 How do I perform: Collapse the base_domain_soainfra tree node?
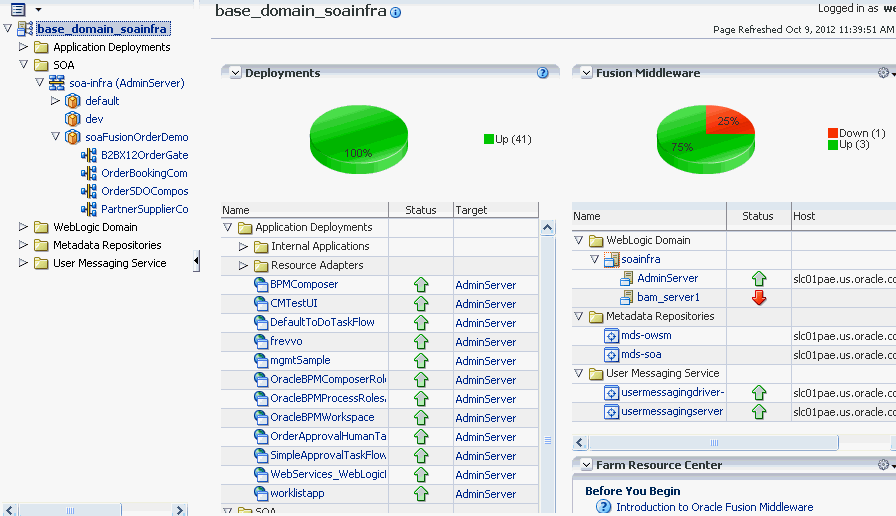coord(7,28)
